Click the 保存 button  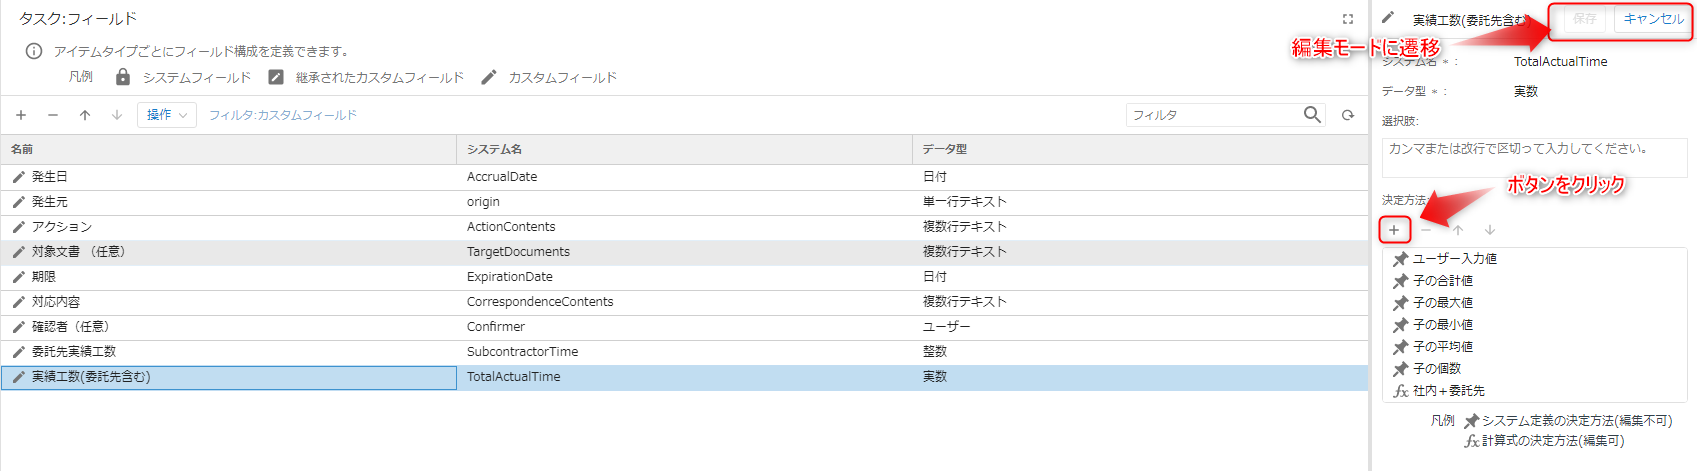point(1584,19)
